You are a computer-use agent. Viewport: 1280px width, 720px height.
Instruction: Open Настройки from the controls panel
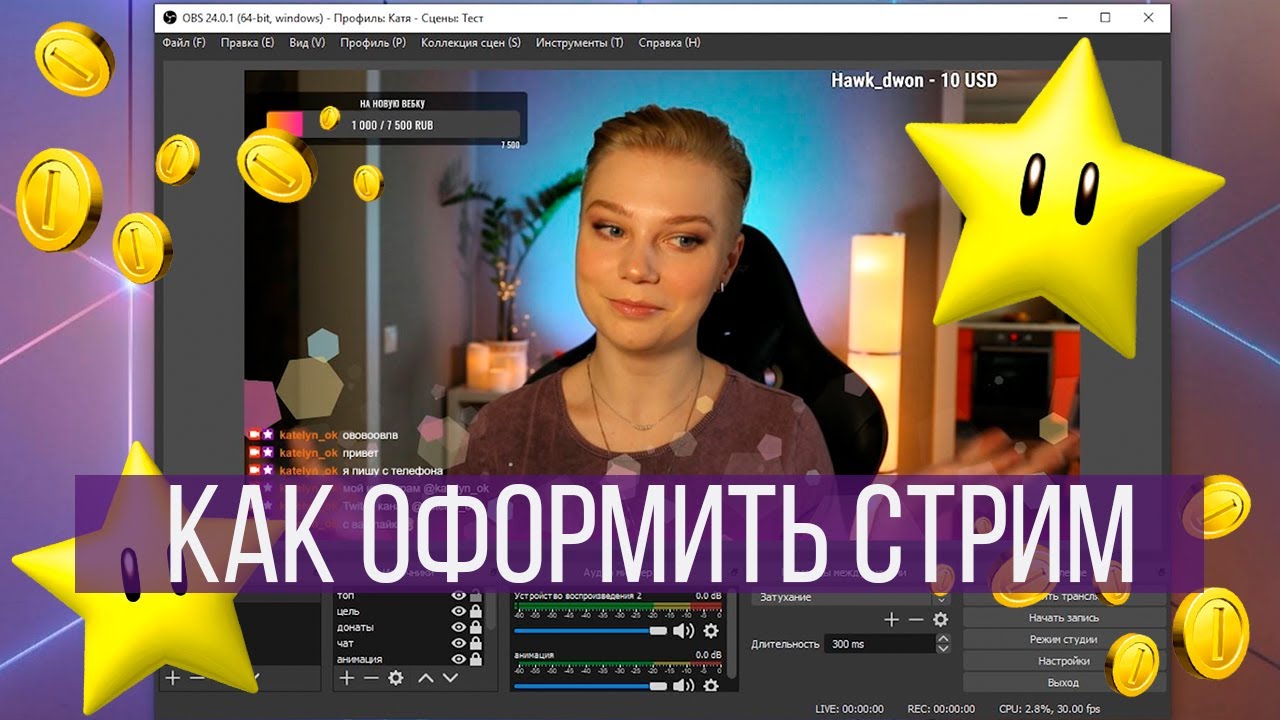(x=1064, y=661)
